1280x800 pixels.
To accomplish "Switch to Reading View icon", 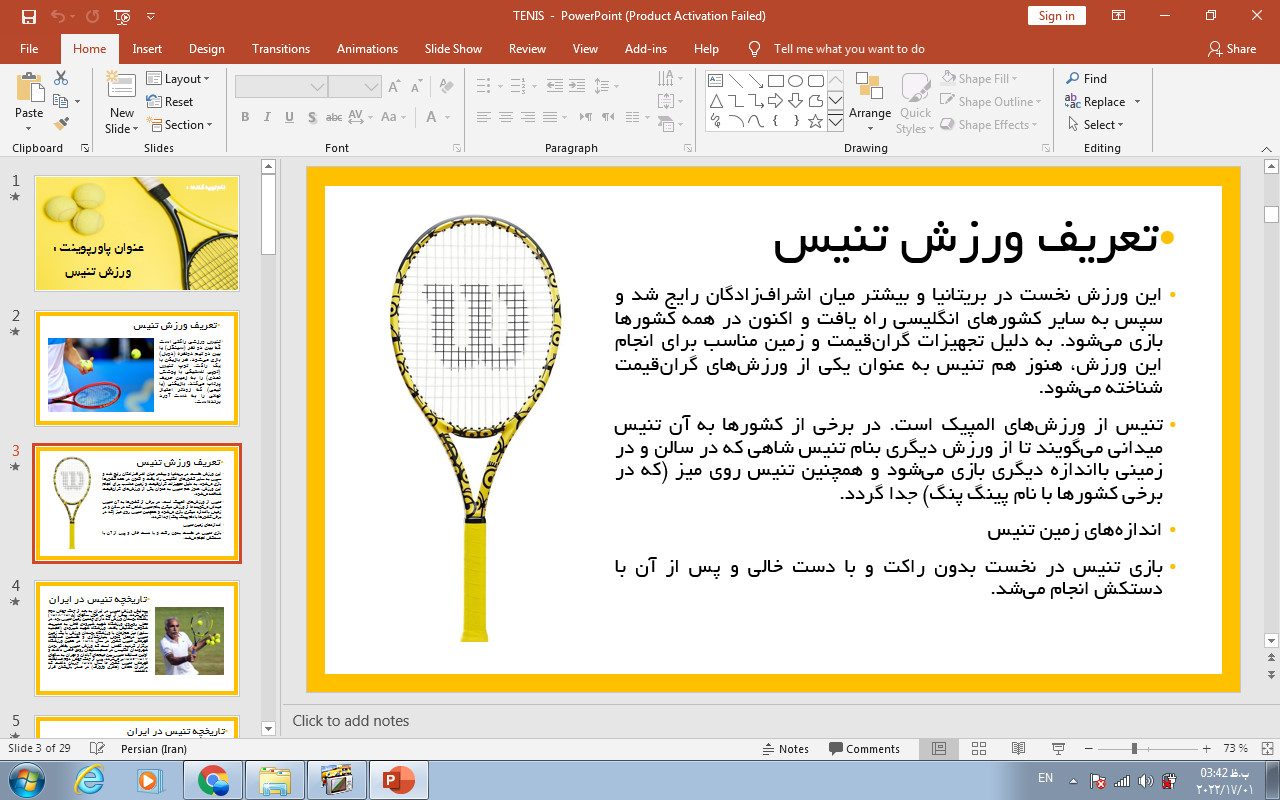I will pos(1018,748).
